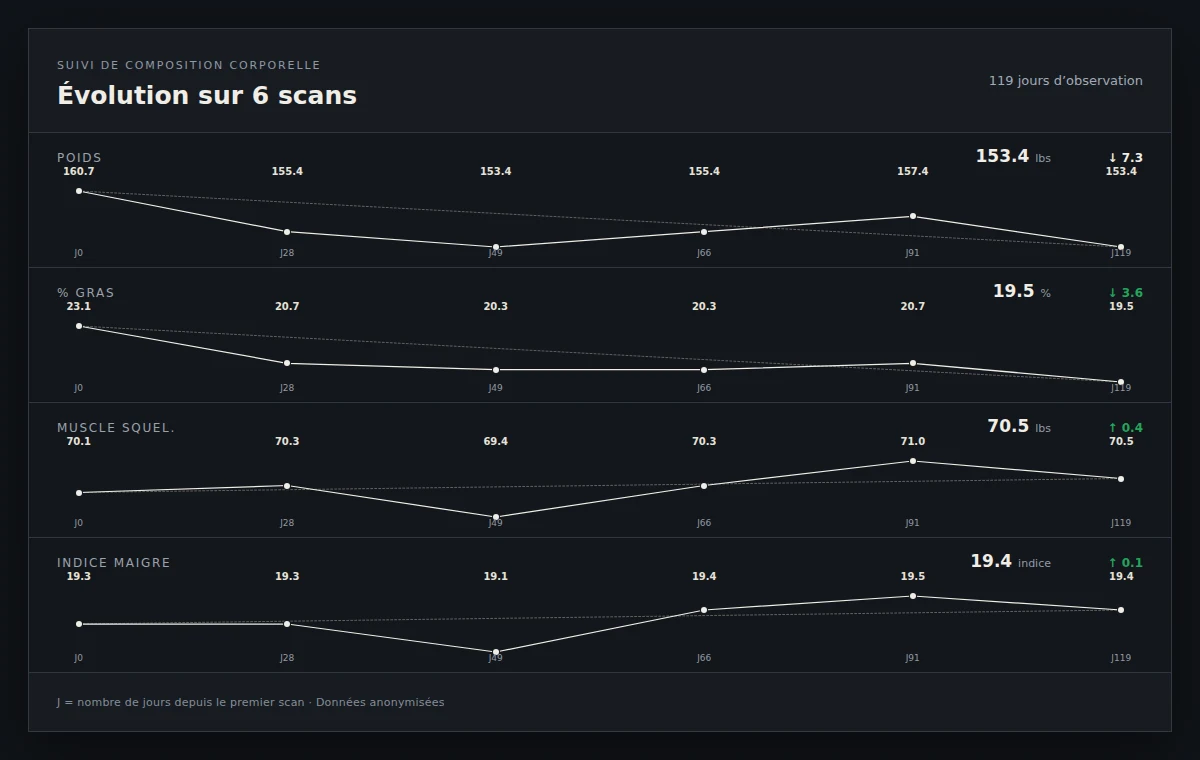1200x760 pixels.
Task: Select the green "↑ 0.4" change
Action: pyautogui.click(x=1125, y=428)
